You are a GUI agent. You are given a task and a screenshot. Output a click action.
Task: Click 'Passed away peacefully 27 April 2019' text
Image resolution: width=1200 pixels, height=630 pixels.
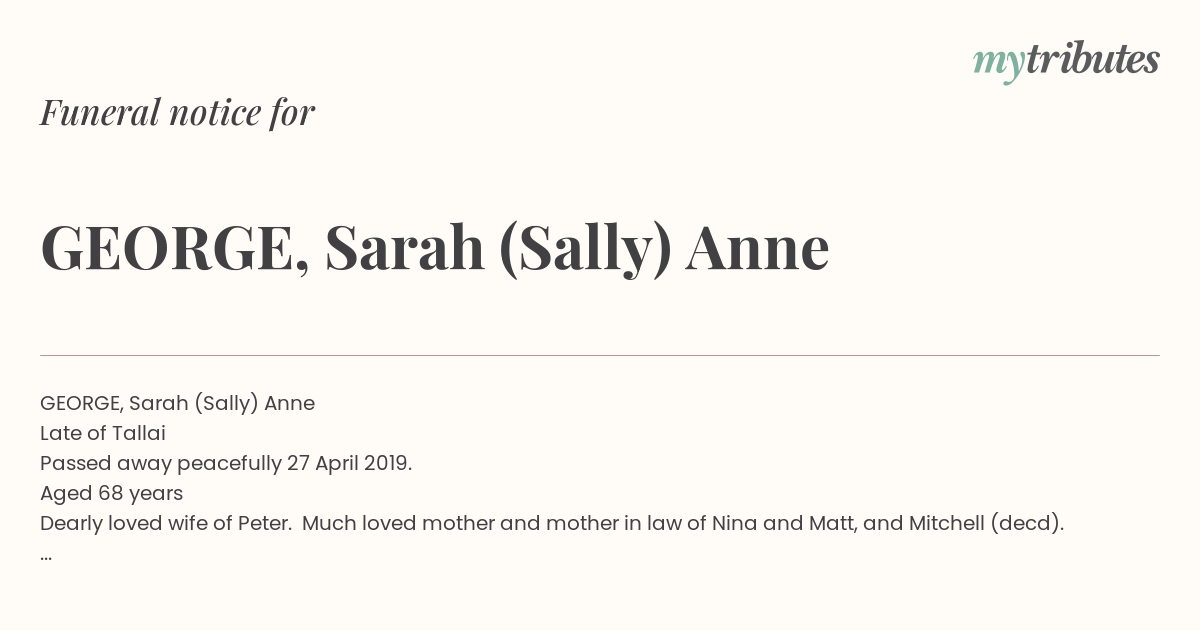point(226,463)
